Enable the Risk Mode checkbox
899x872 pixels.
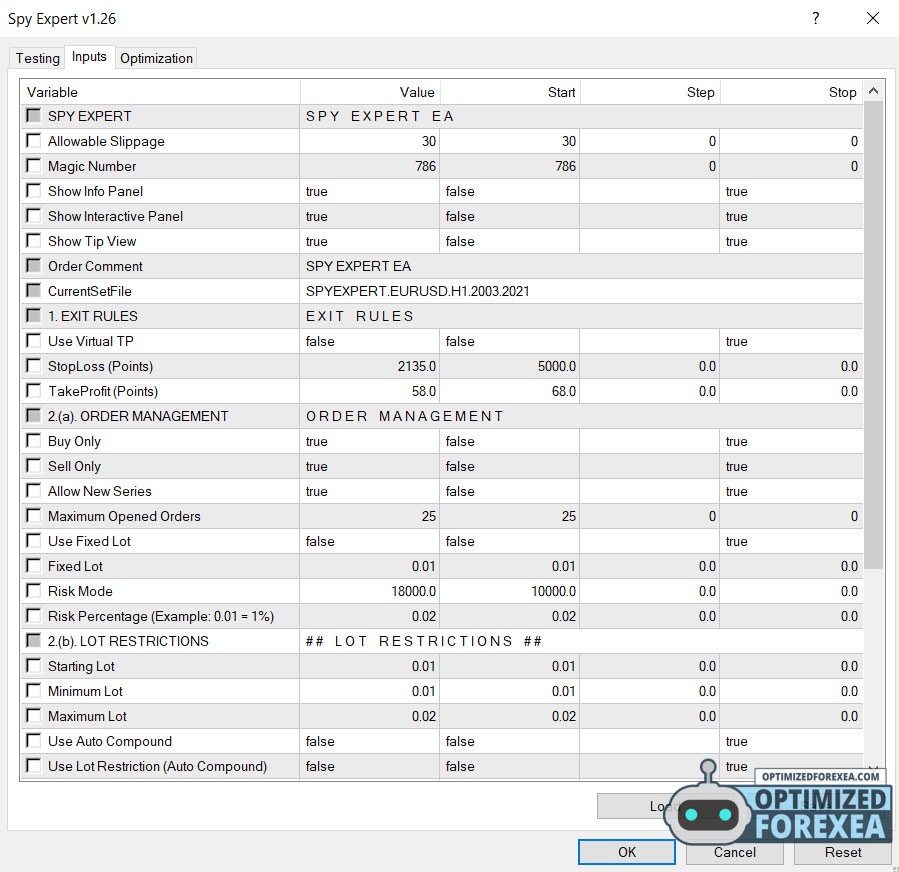point(34,591)
